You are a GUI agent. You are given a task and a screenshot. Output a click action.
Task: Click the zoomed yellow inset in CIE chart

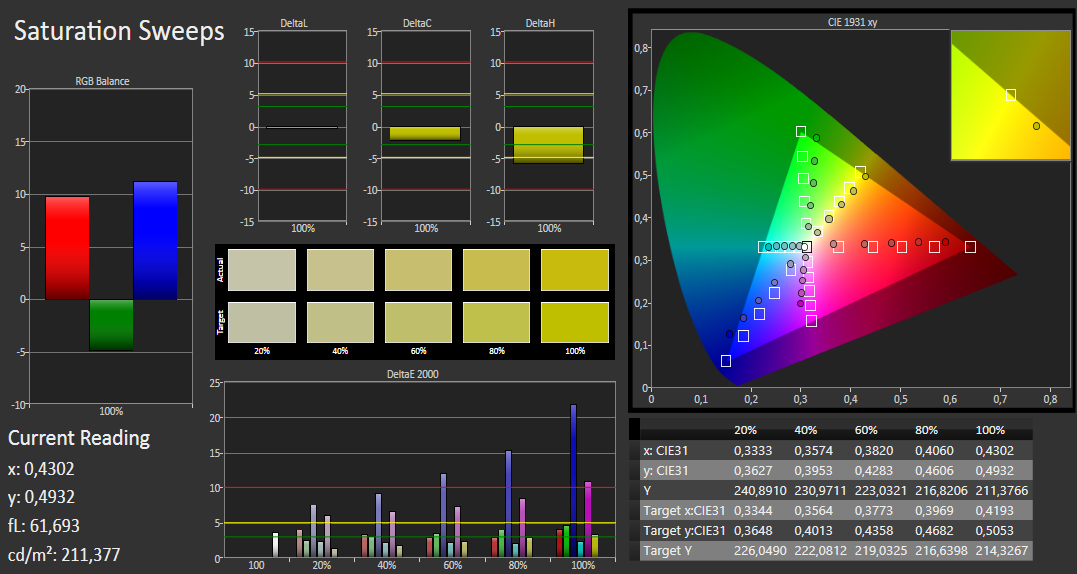pos(1010,95)
